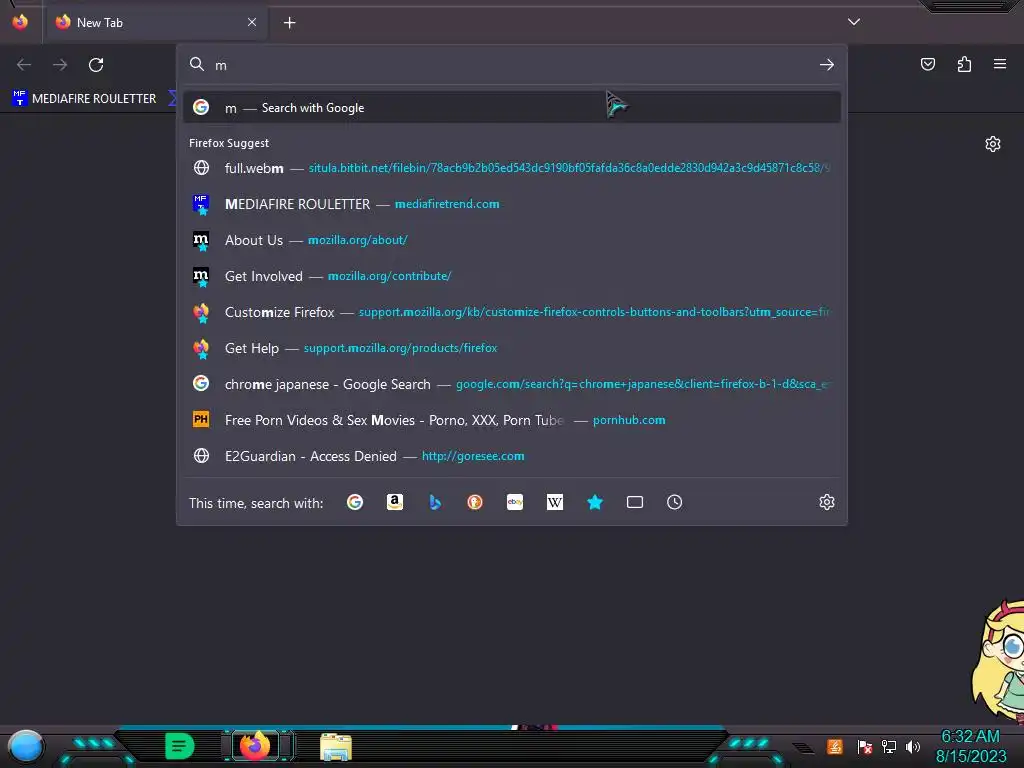
Task: Open new tab page personalize gear
Action: coord(993,144)
